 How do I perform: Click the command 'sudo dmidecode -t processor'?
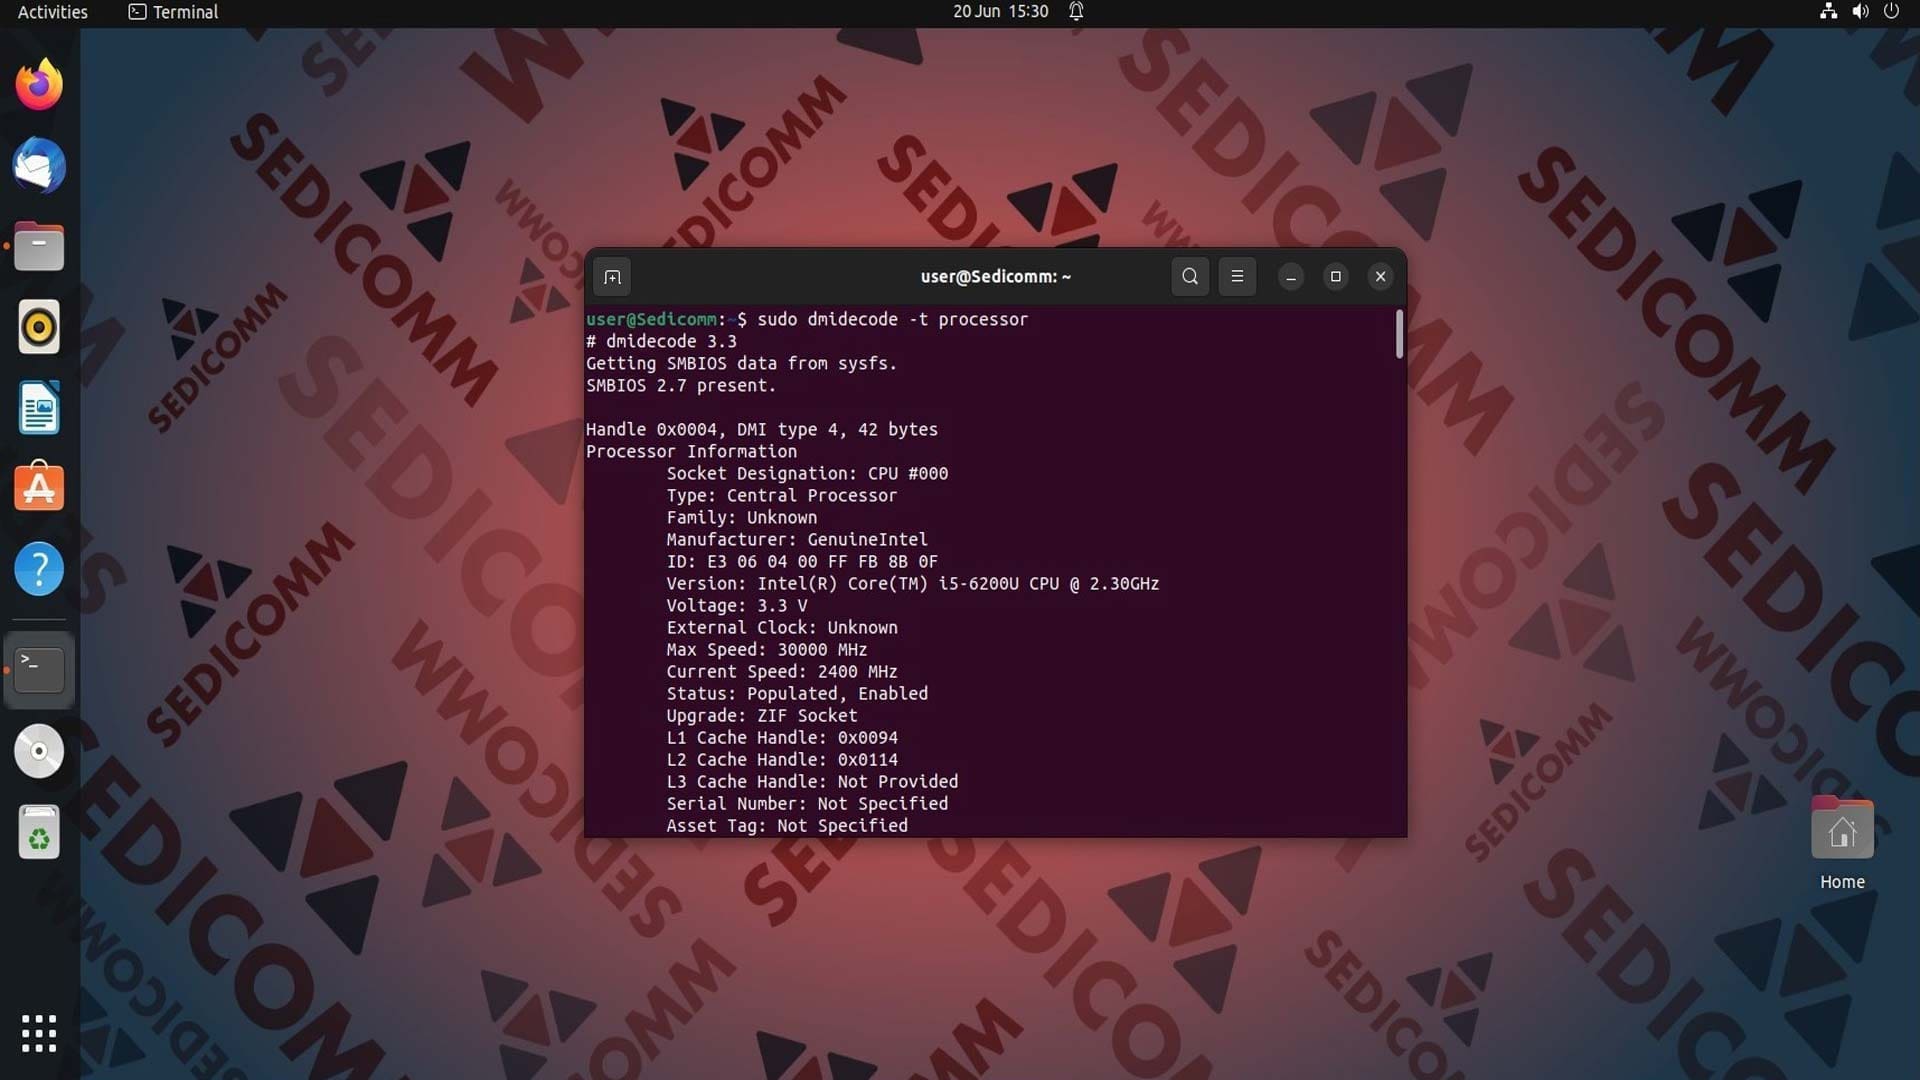pos(892,320)
